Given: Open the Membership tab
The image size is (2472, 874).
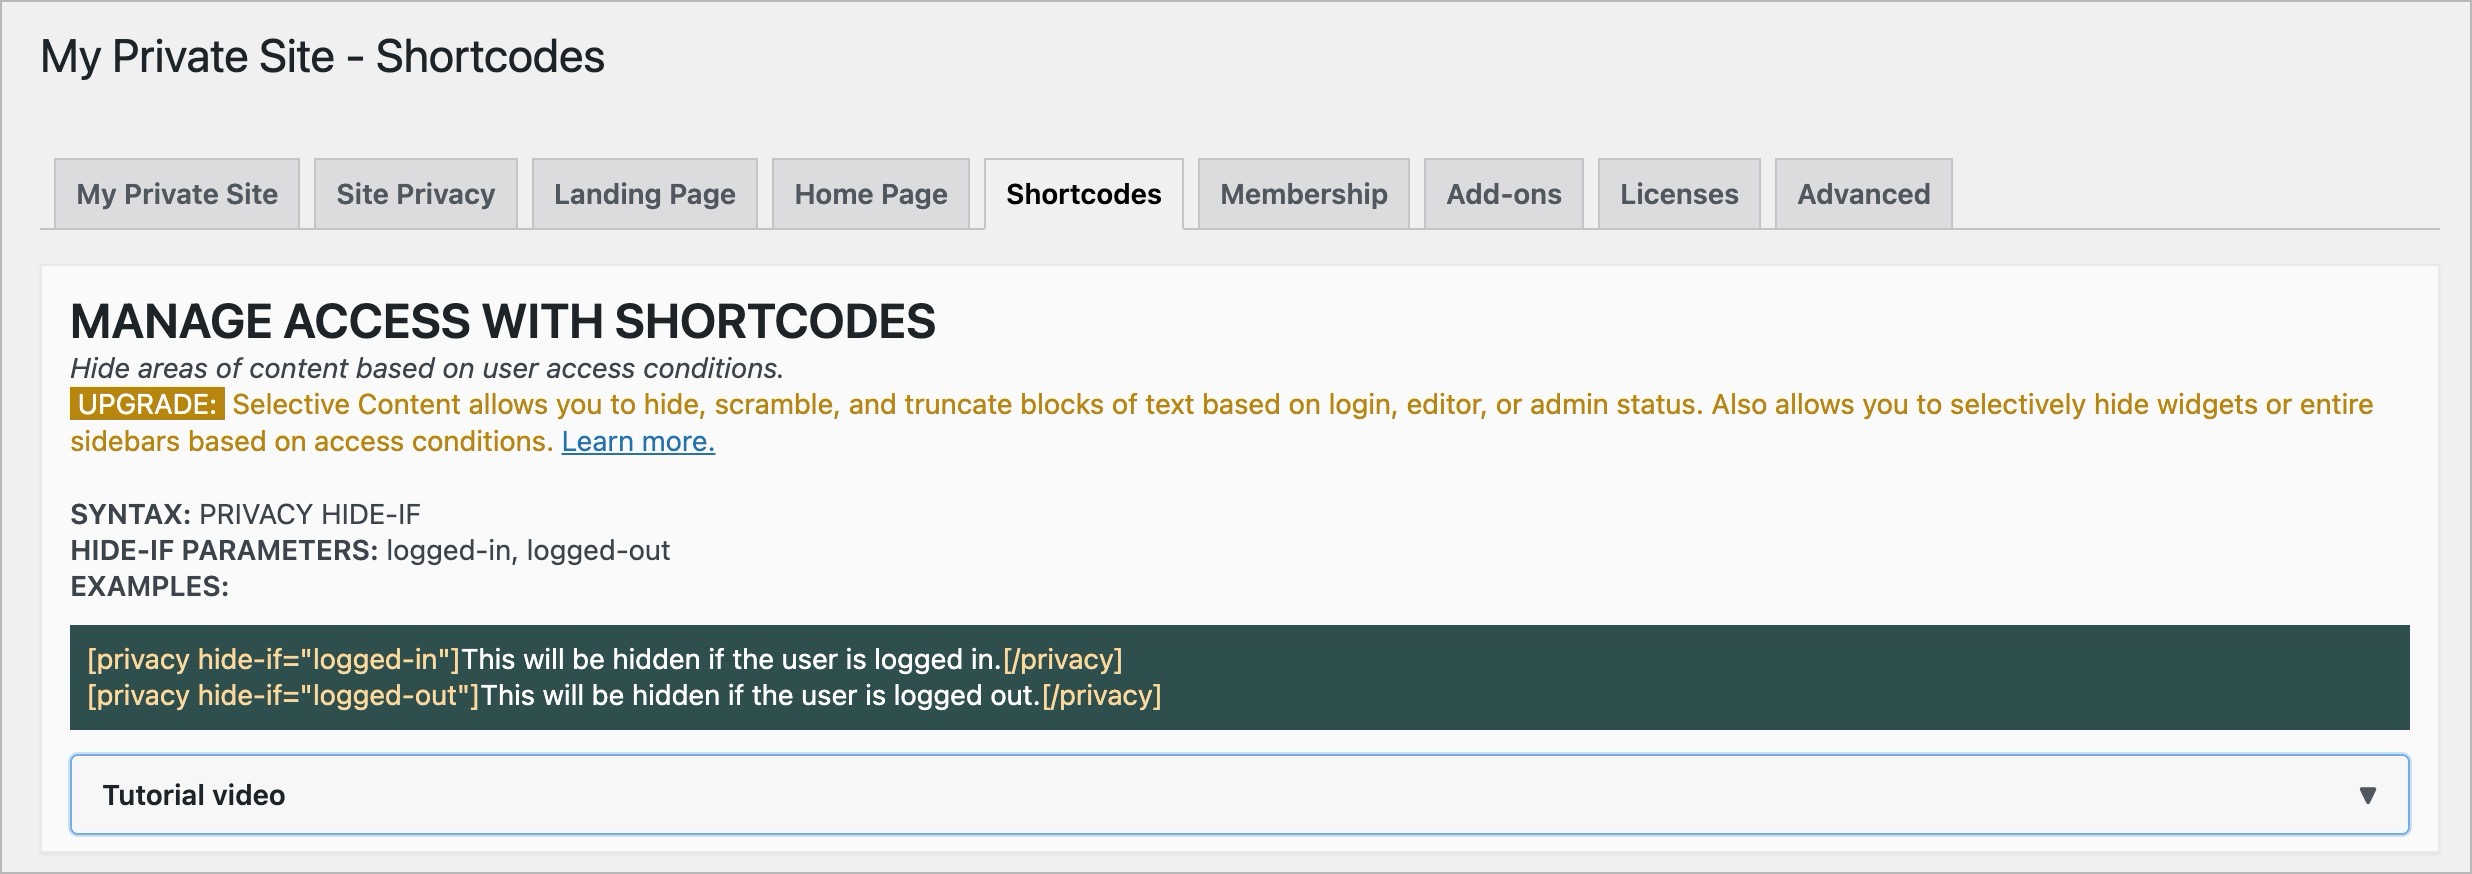Looking at the screenshot, I should click(1304, 194).
